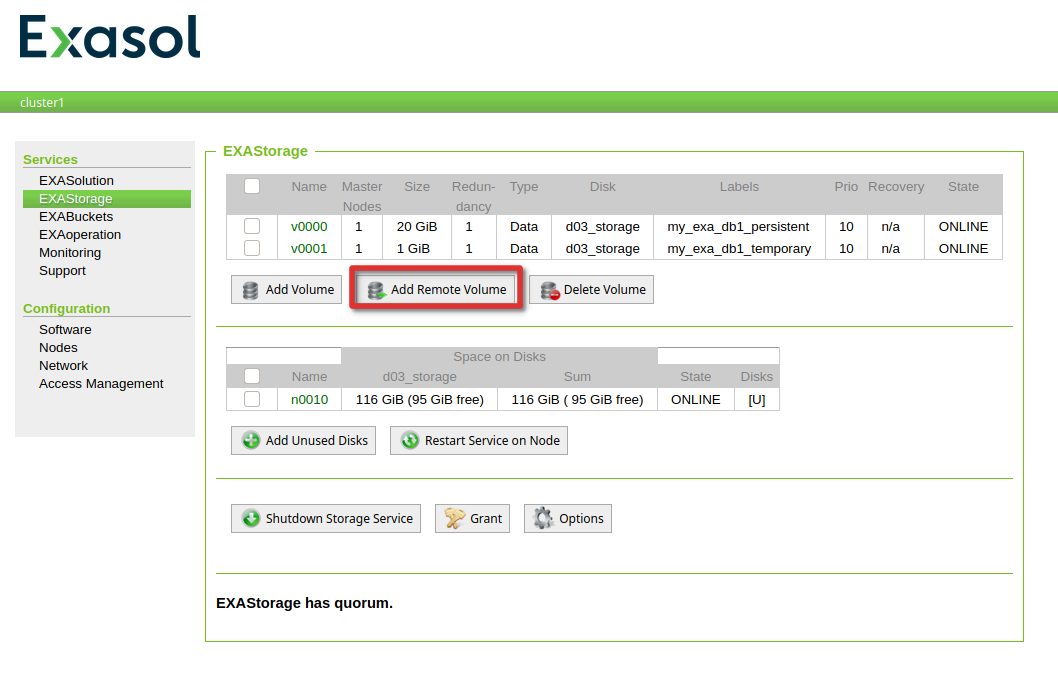
Task: Open EXAoperation from the sidebar
Action: click(x=80, y=235)
